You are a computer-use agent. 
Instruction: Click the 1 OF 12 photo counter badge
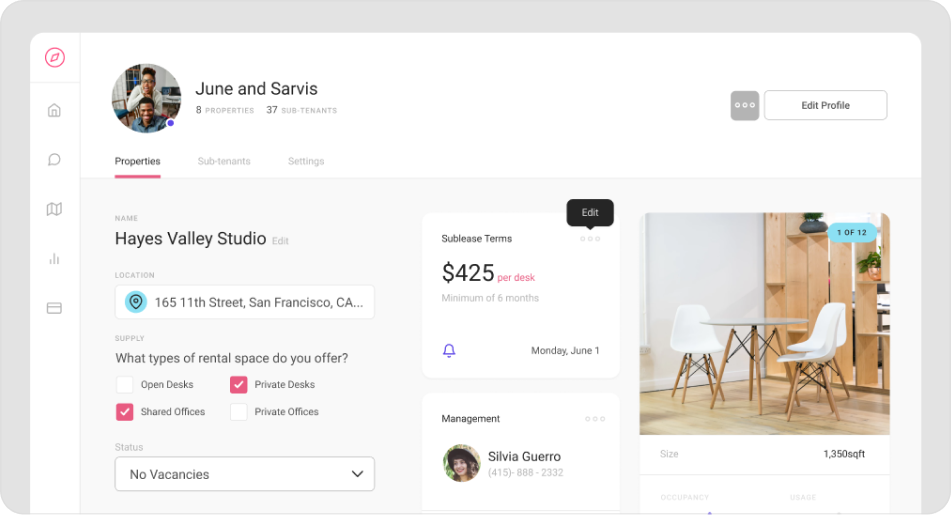[x=852, y=232]
